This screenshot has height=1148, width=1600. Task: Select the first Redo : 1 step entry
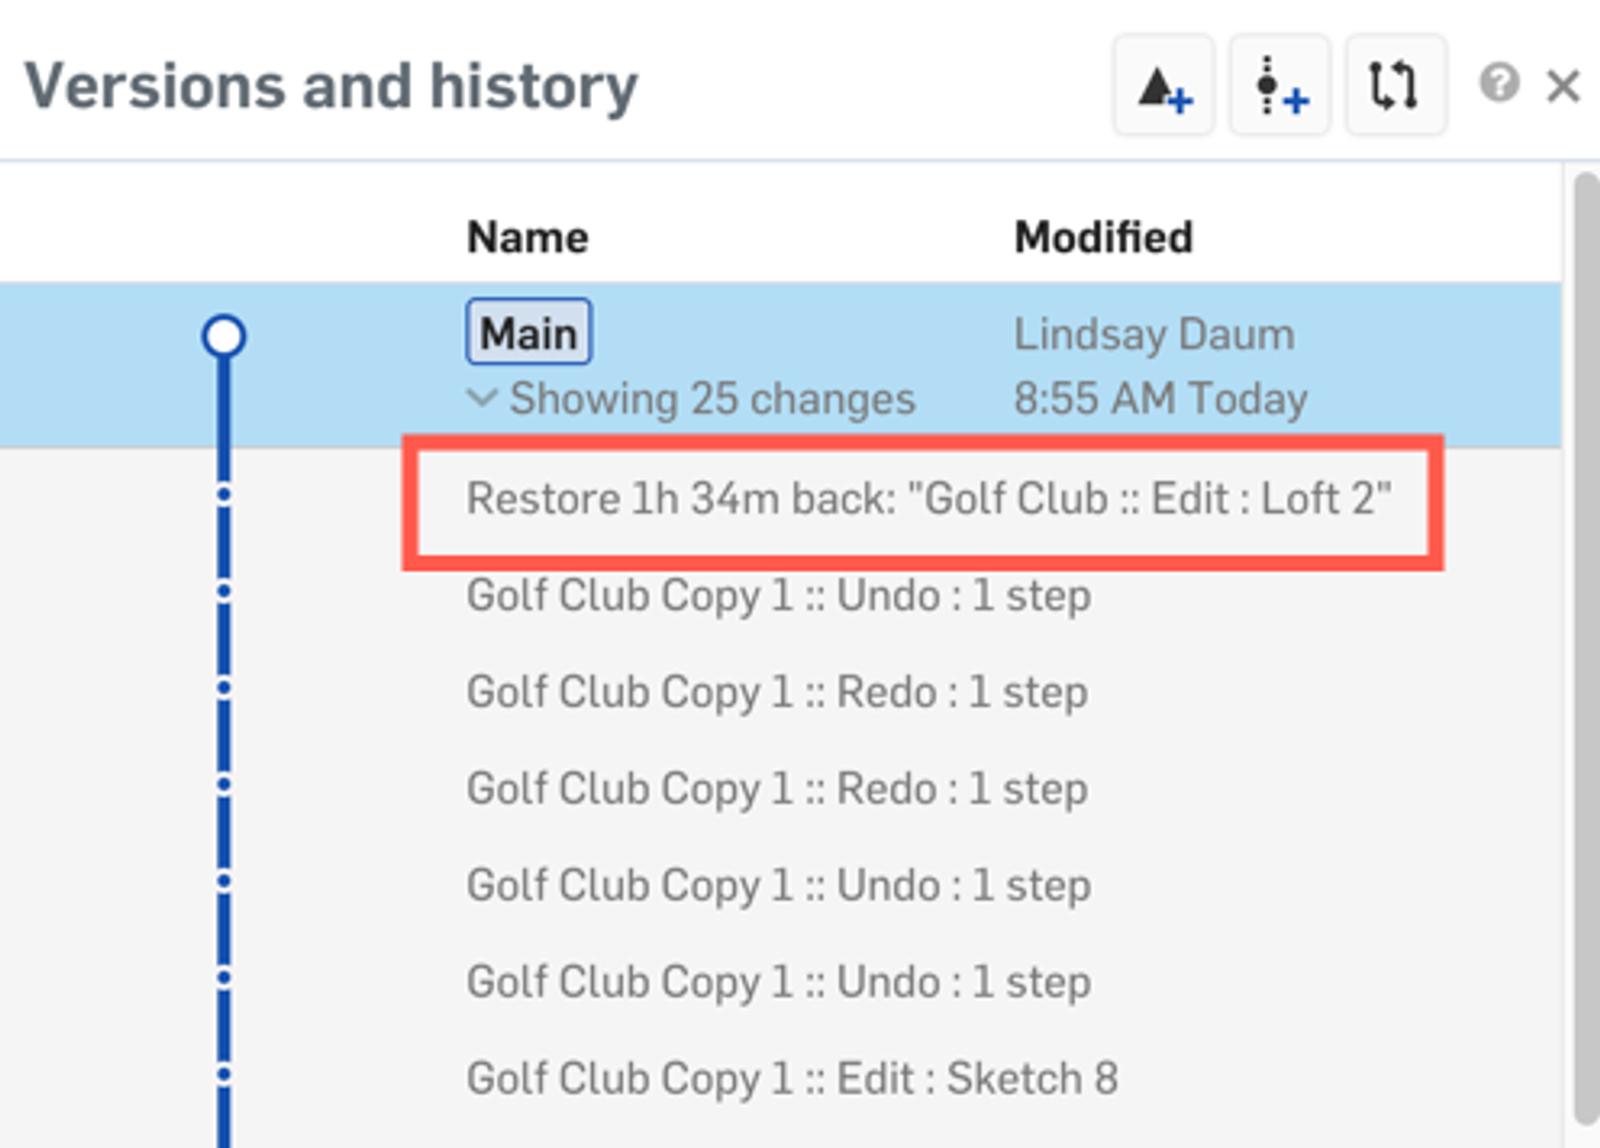coord(777,692)
